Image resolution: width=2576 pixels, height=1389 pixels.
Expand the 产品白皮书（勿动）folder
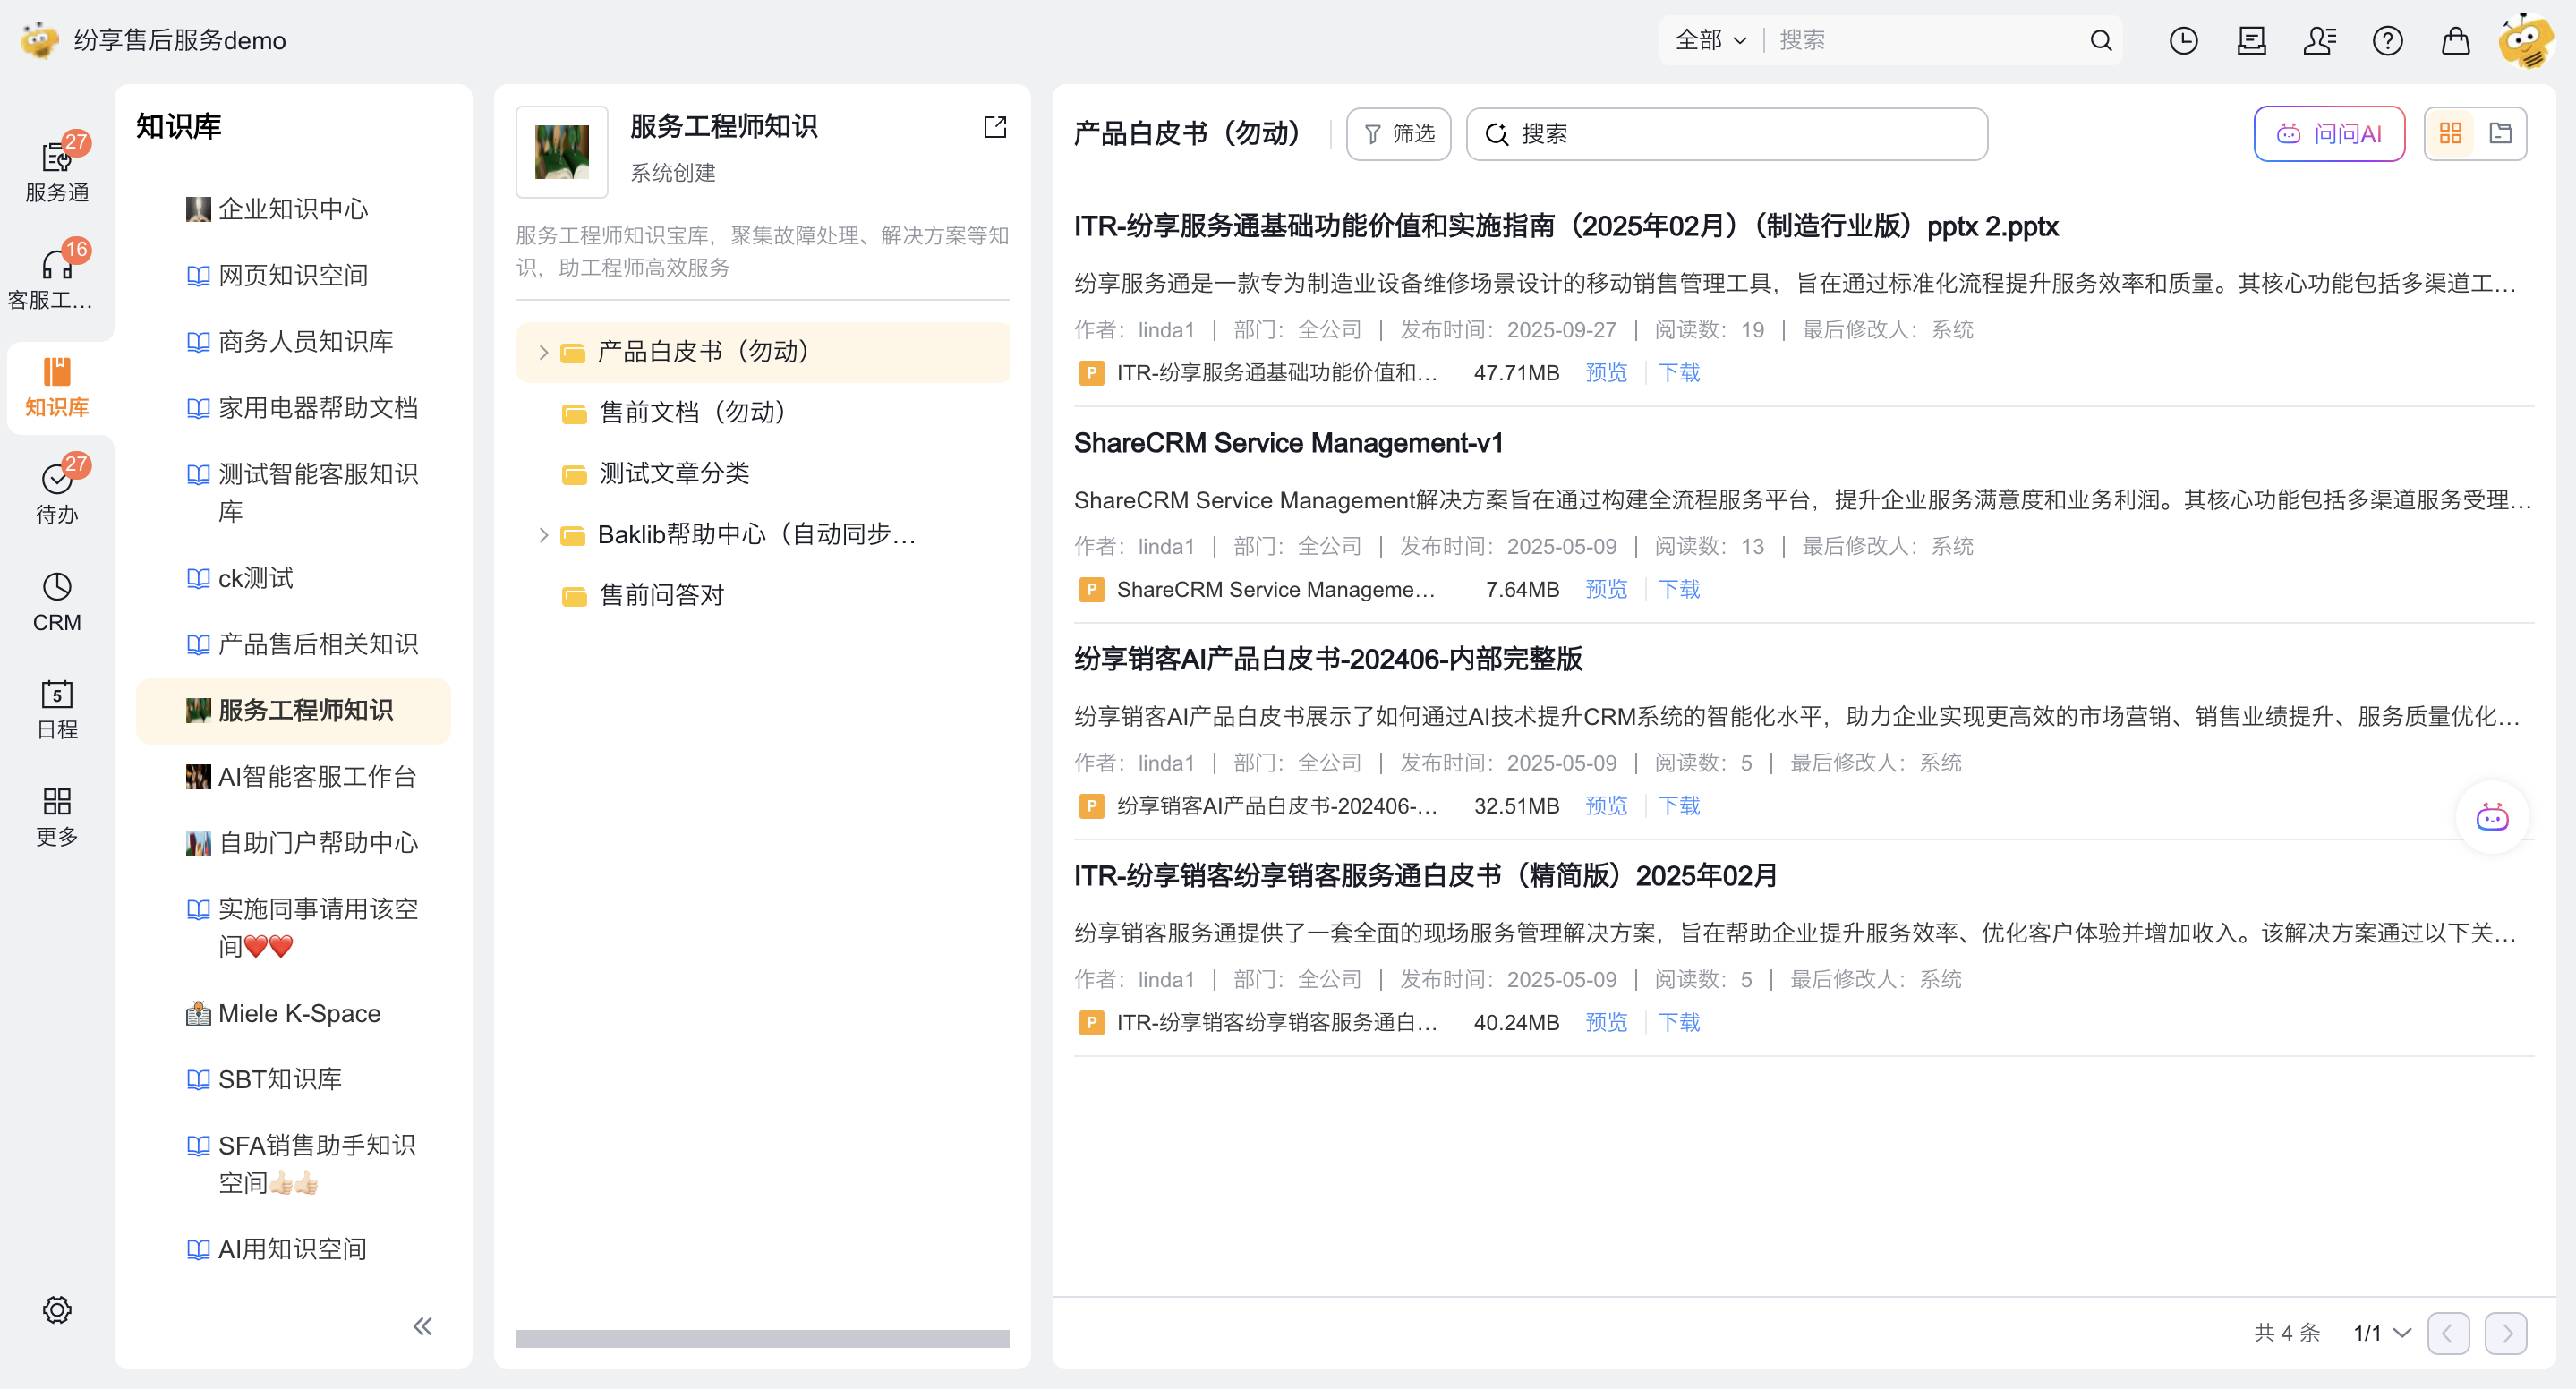coord(543,352)
